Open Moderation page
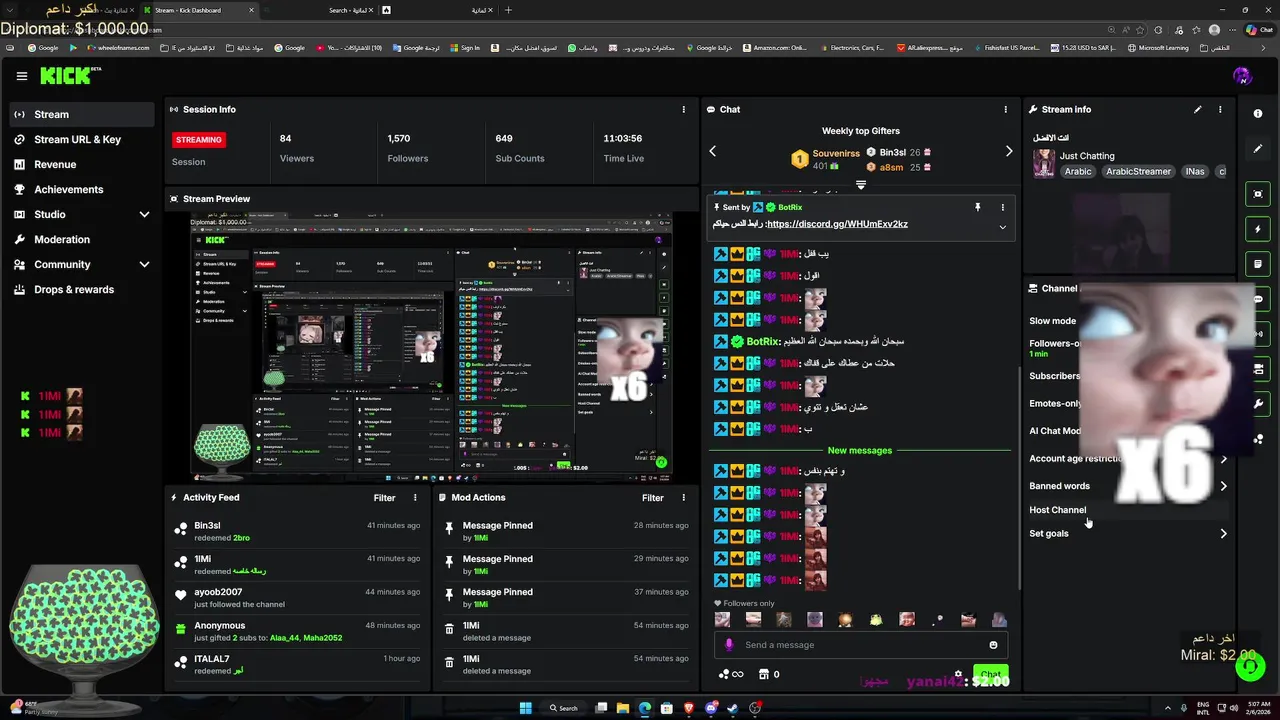1280x720 pixels. point(82,239)
